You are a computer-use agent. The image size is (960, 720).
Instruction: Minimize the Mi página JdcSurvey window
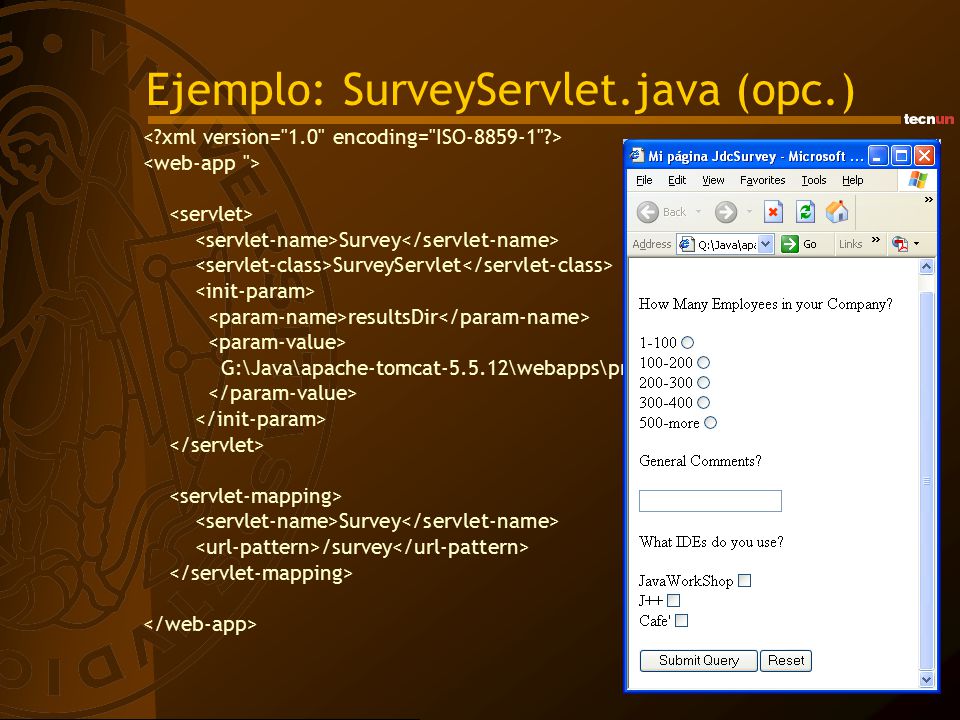click(878, 156)
